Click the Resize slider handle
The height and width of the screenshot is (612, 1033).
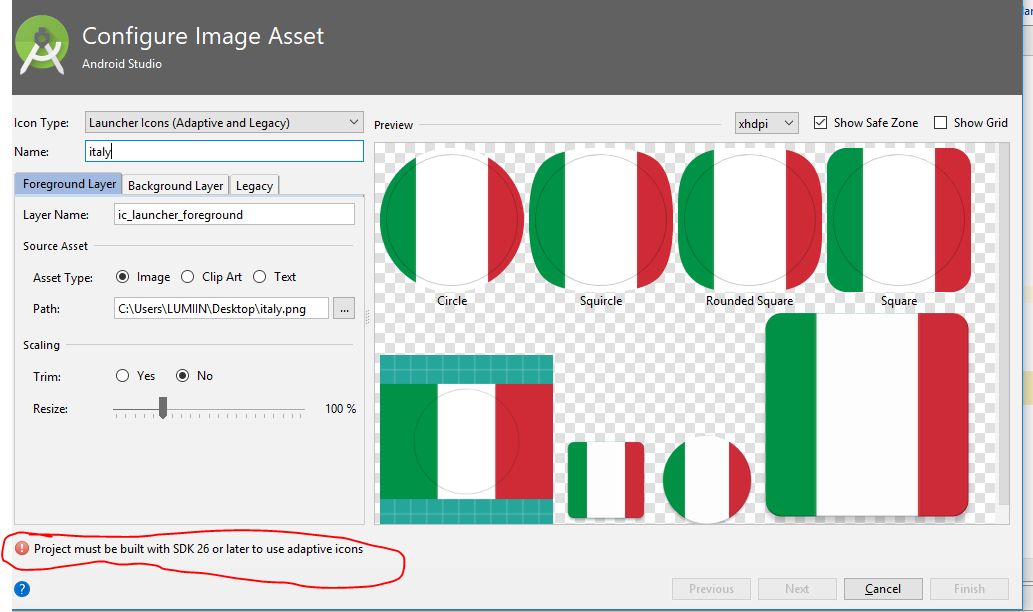coord(163,408)
